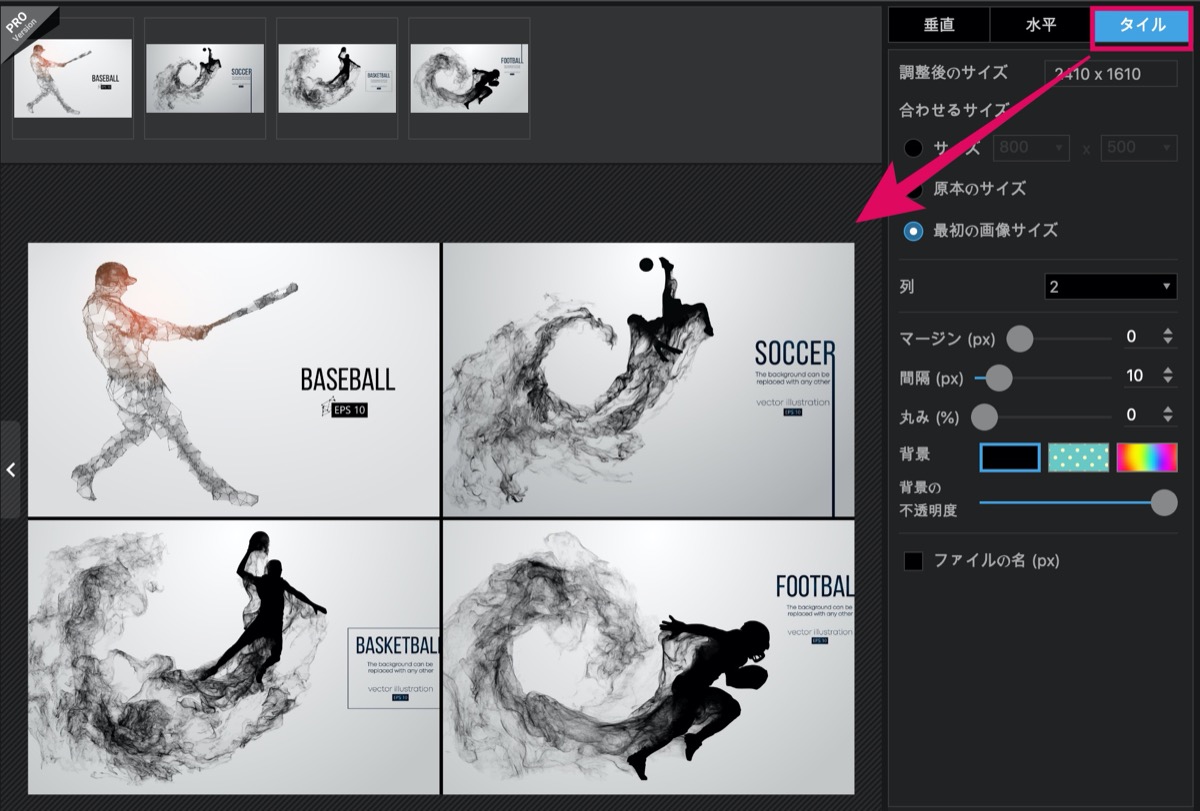1200x811 pixels.
Task: Select the タイル tab
Action: (x=1143, y=26)
